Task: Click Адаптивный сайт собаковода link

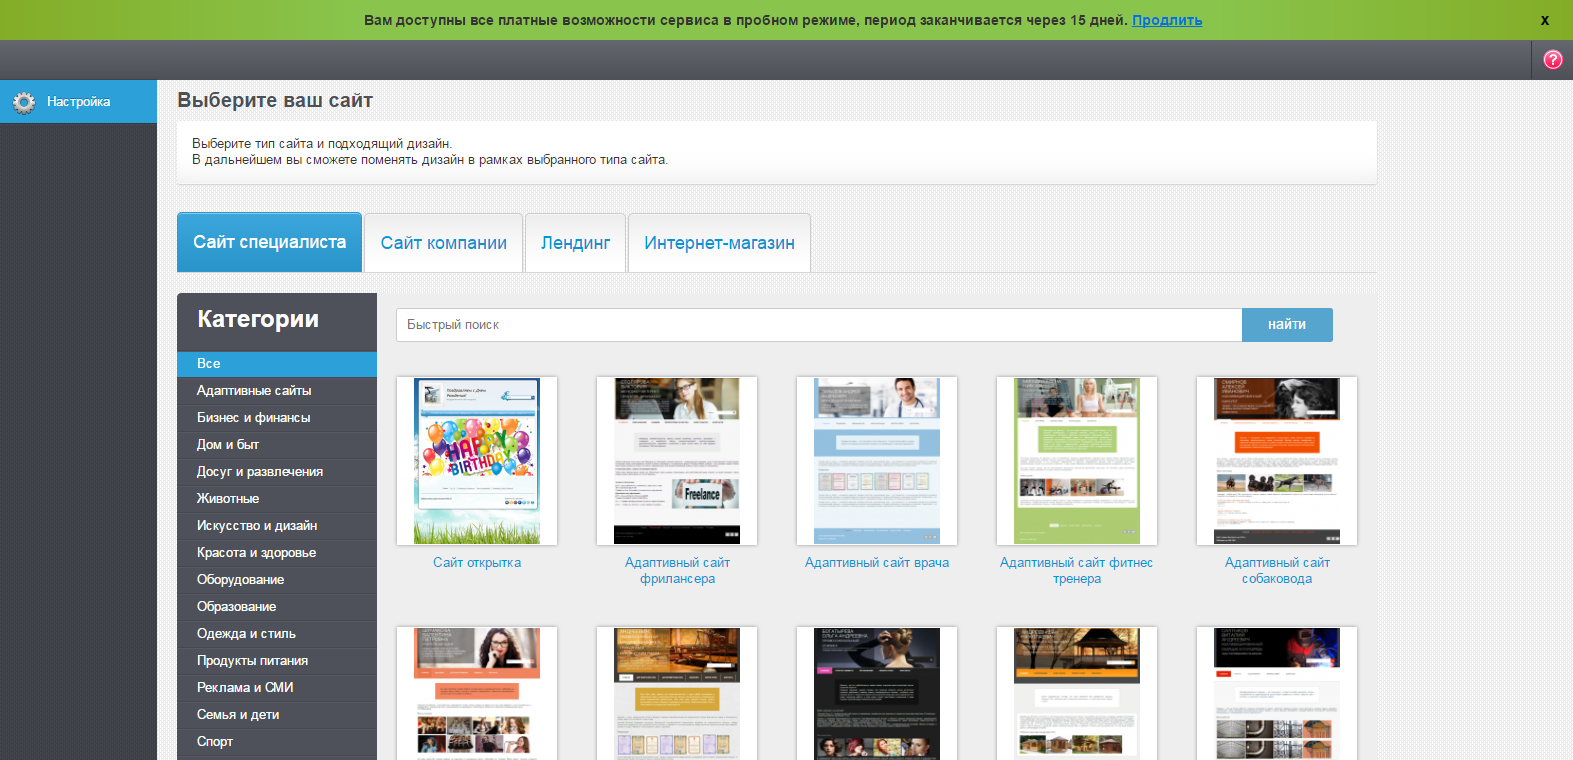Action: [x=1277, y=570]
